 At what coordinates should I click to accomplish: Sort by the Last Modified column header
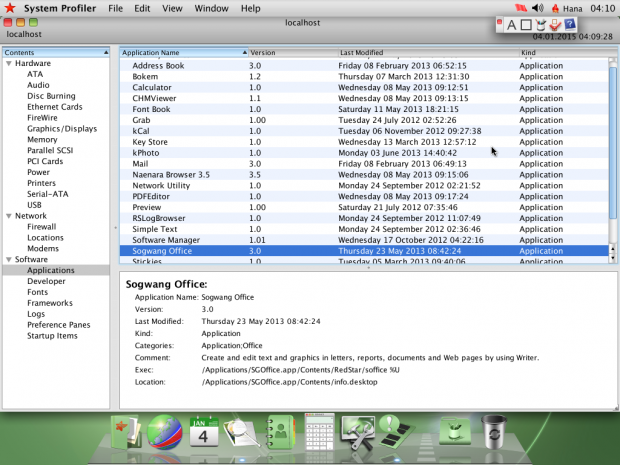(x=428, y=53)
